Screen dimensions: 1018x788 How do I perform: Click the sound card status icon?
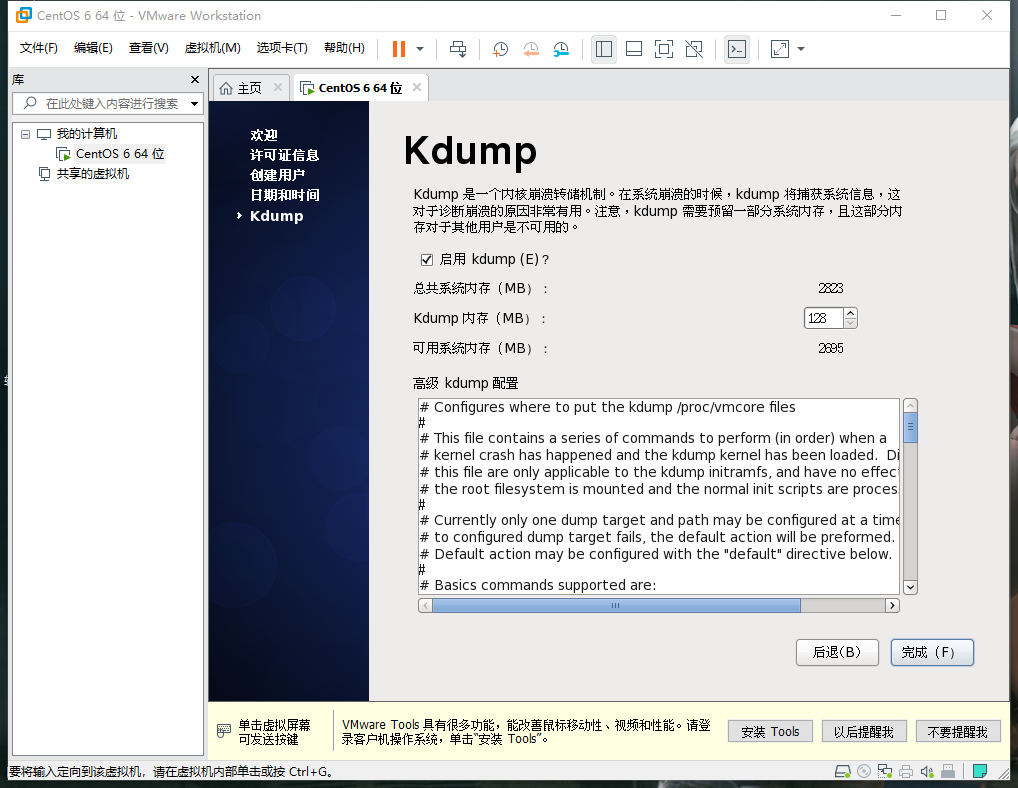click(x=926, y=771)
